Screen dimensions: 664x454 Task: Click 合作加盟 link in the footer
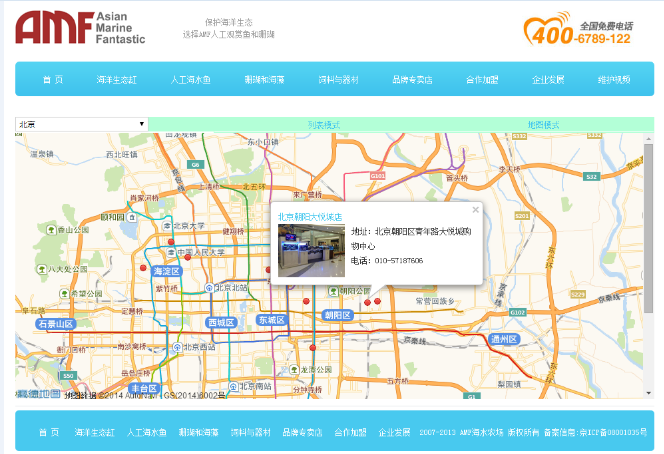(350, 432)
